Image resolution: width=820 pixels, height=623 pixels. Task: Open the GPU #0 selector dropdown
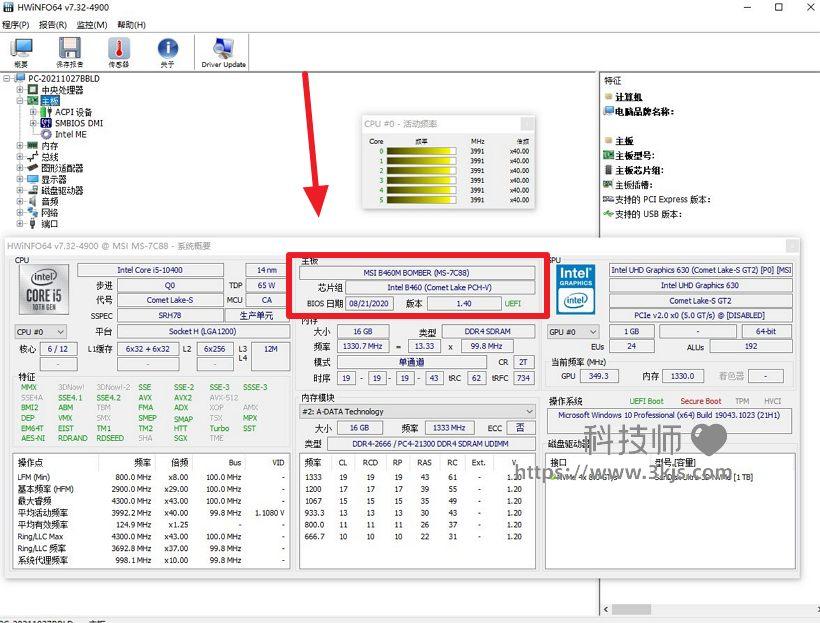coord(573,332)
